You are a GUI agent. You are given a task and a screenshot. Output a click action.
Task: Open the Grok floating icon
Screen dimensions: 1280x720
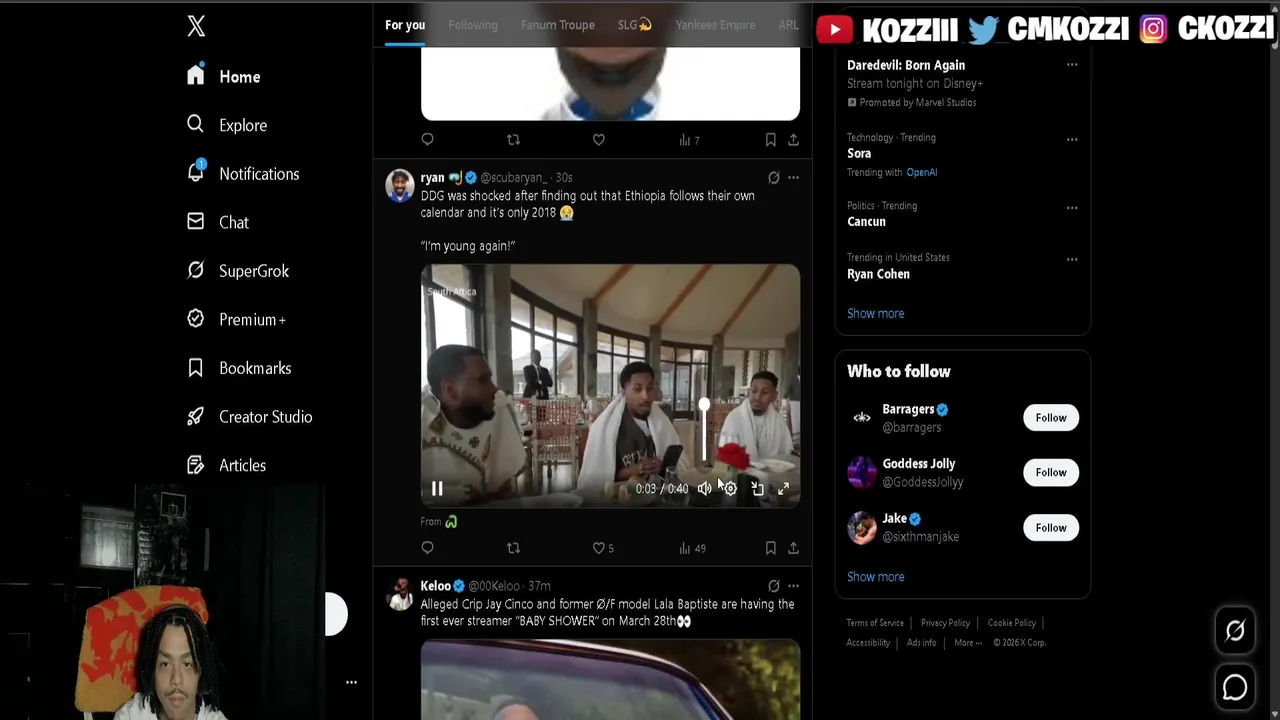point(1235,630)
